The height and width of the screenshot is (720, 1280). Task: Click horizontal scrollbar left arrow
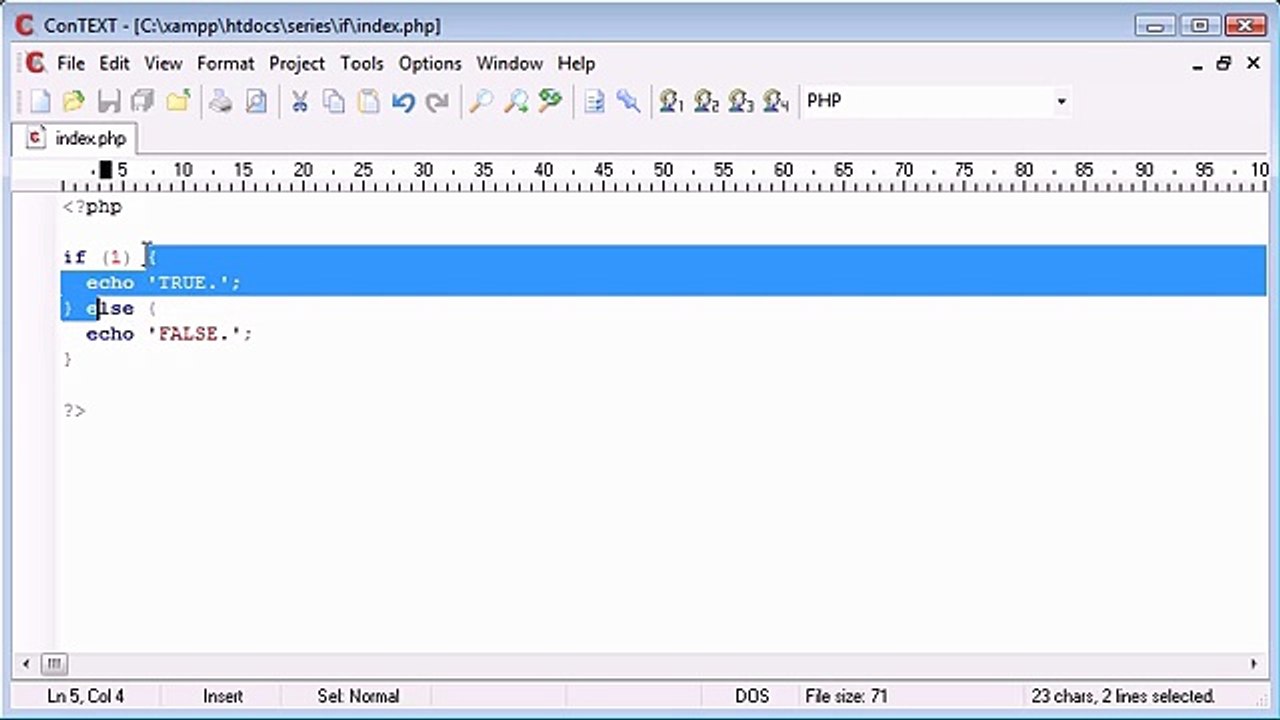(x=26, y=663)
